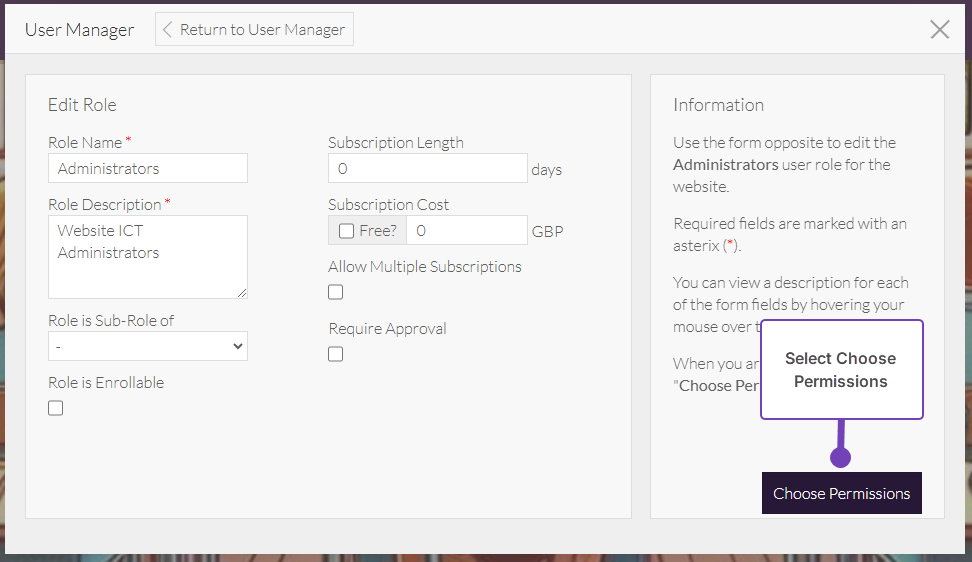Image resolution: width=972 pixels, height=562 pixels.
Task: Click the back chevron beside Return to User Manager
Action: coord(168,30)
